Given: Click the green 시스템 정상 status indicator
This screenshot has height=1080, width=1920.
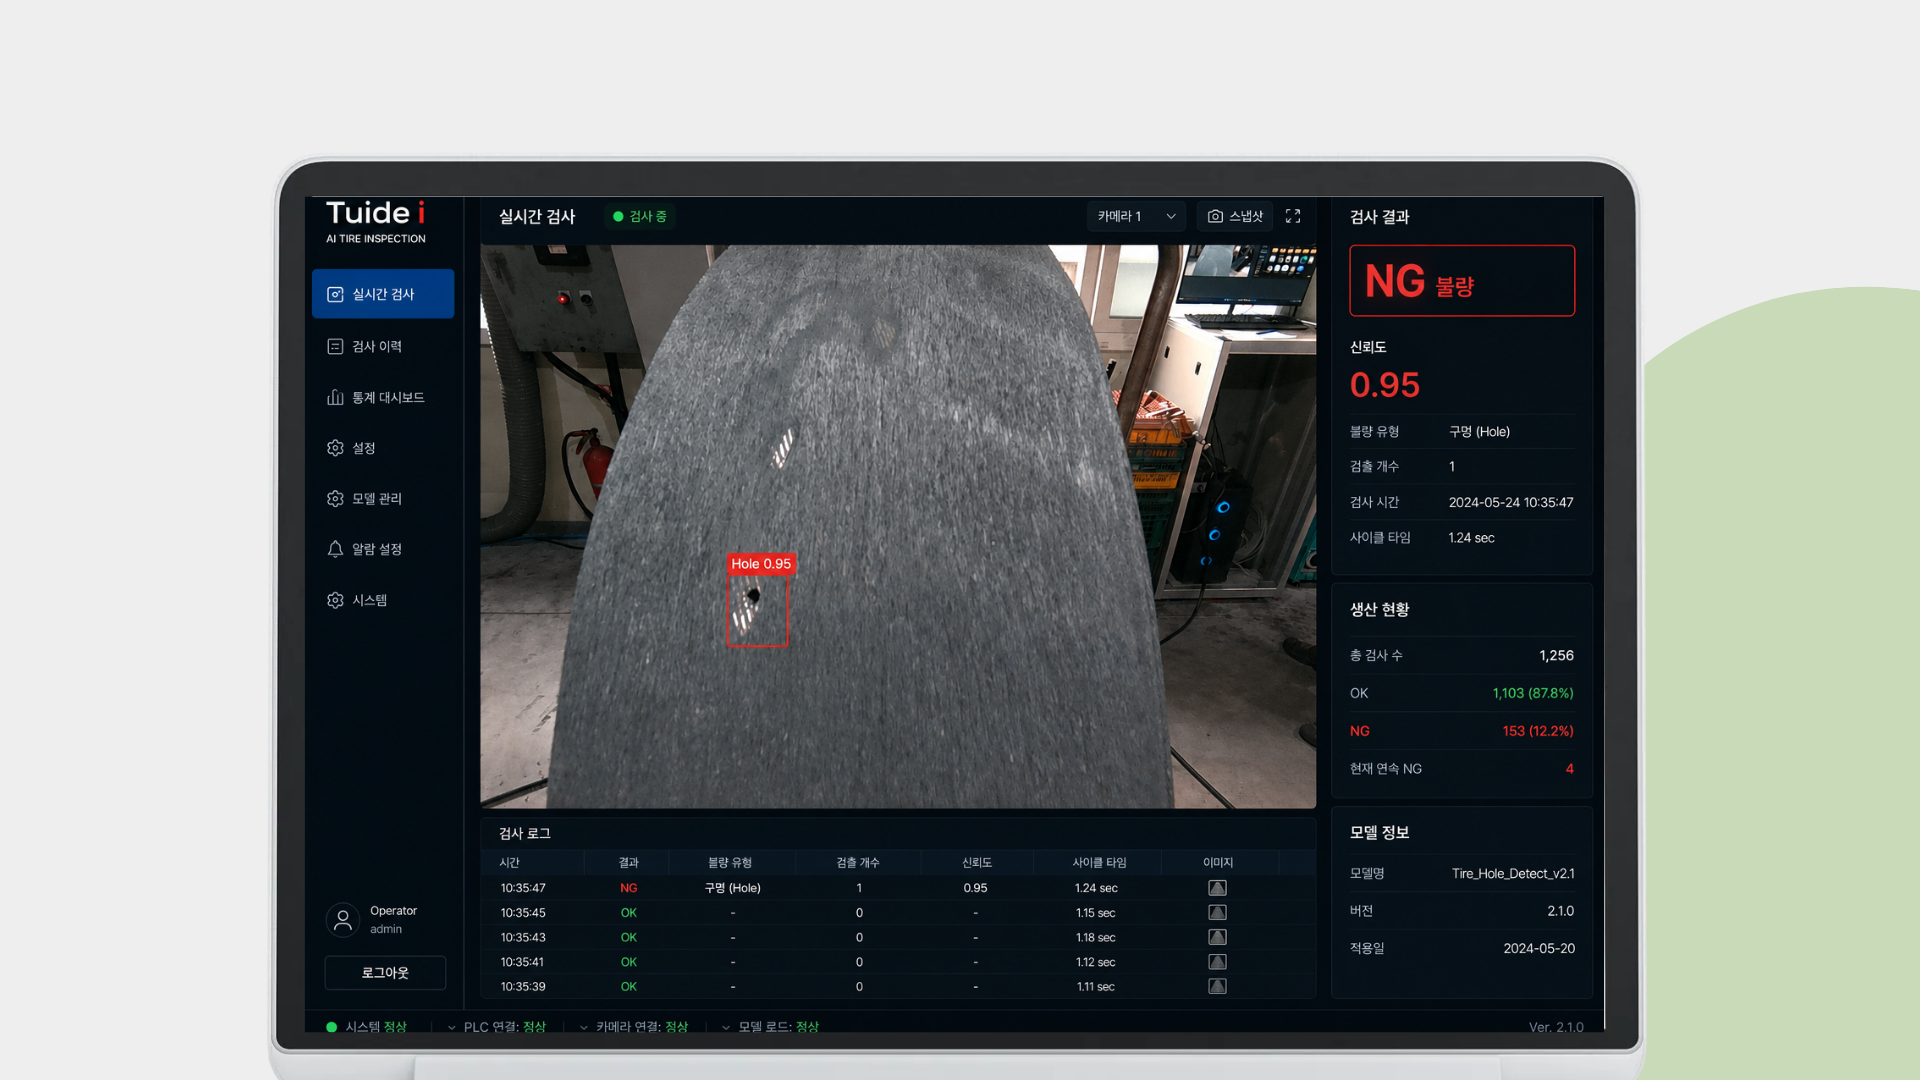Looking at the screenshot, I should tap(331, 1027).
